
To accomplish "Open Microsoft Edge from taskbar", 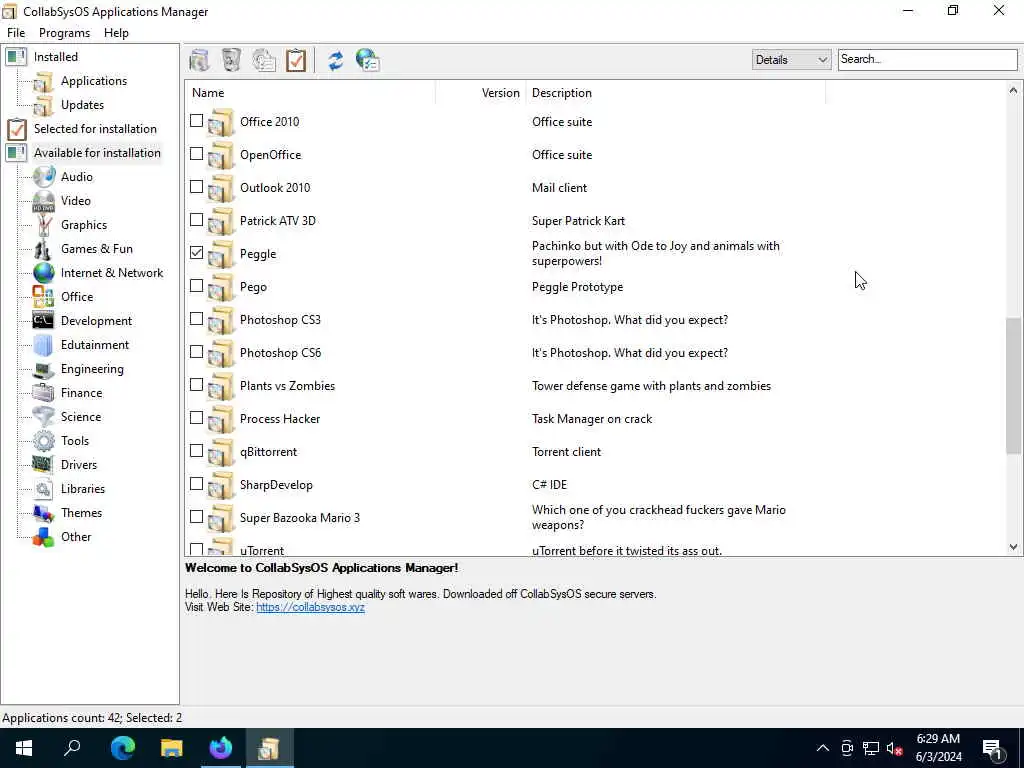I will 122,748.
